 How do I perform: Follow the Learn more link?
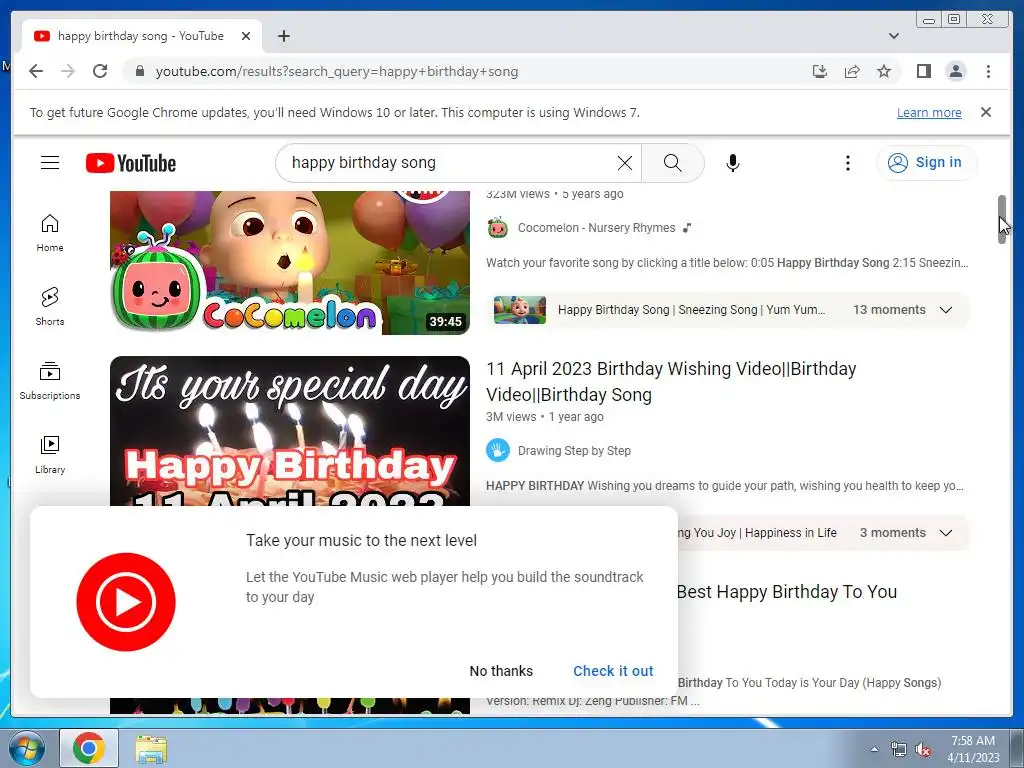point(929,112)
